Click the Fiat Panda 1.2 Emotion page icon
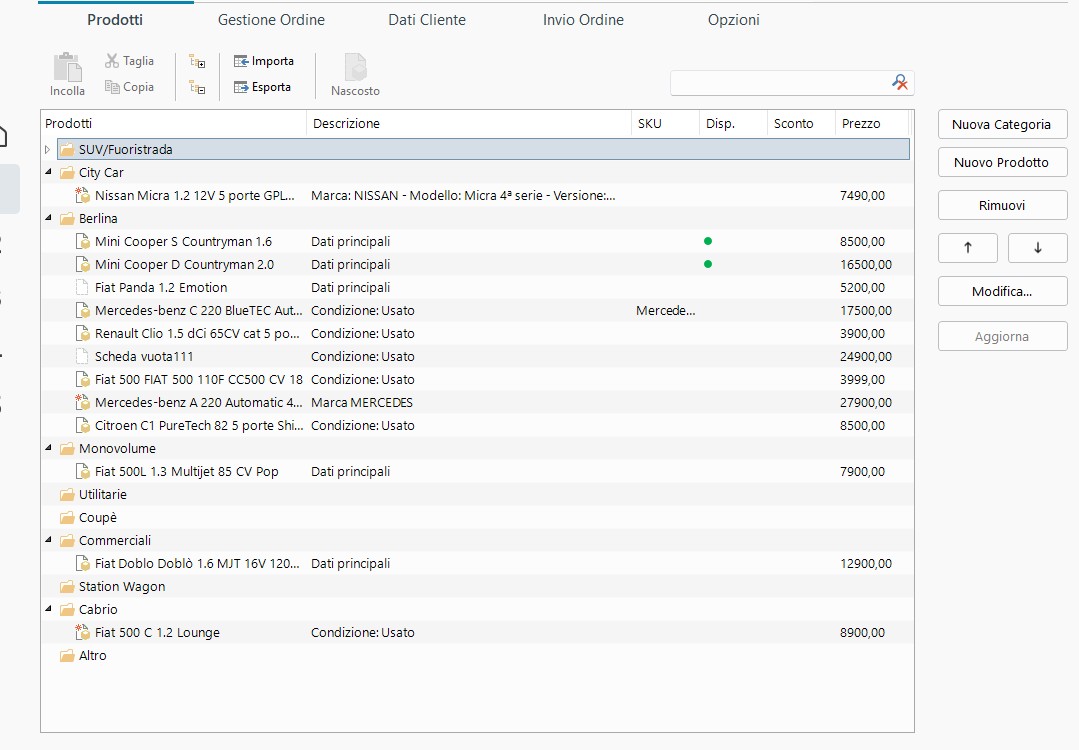The image size is (1079, 750). click(x=83, y=288)
